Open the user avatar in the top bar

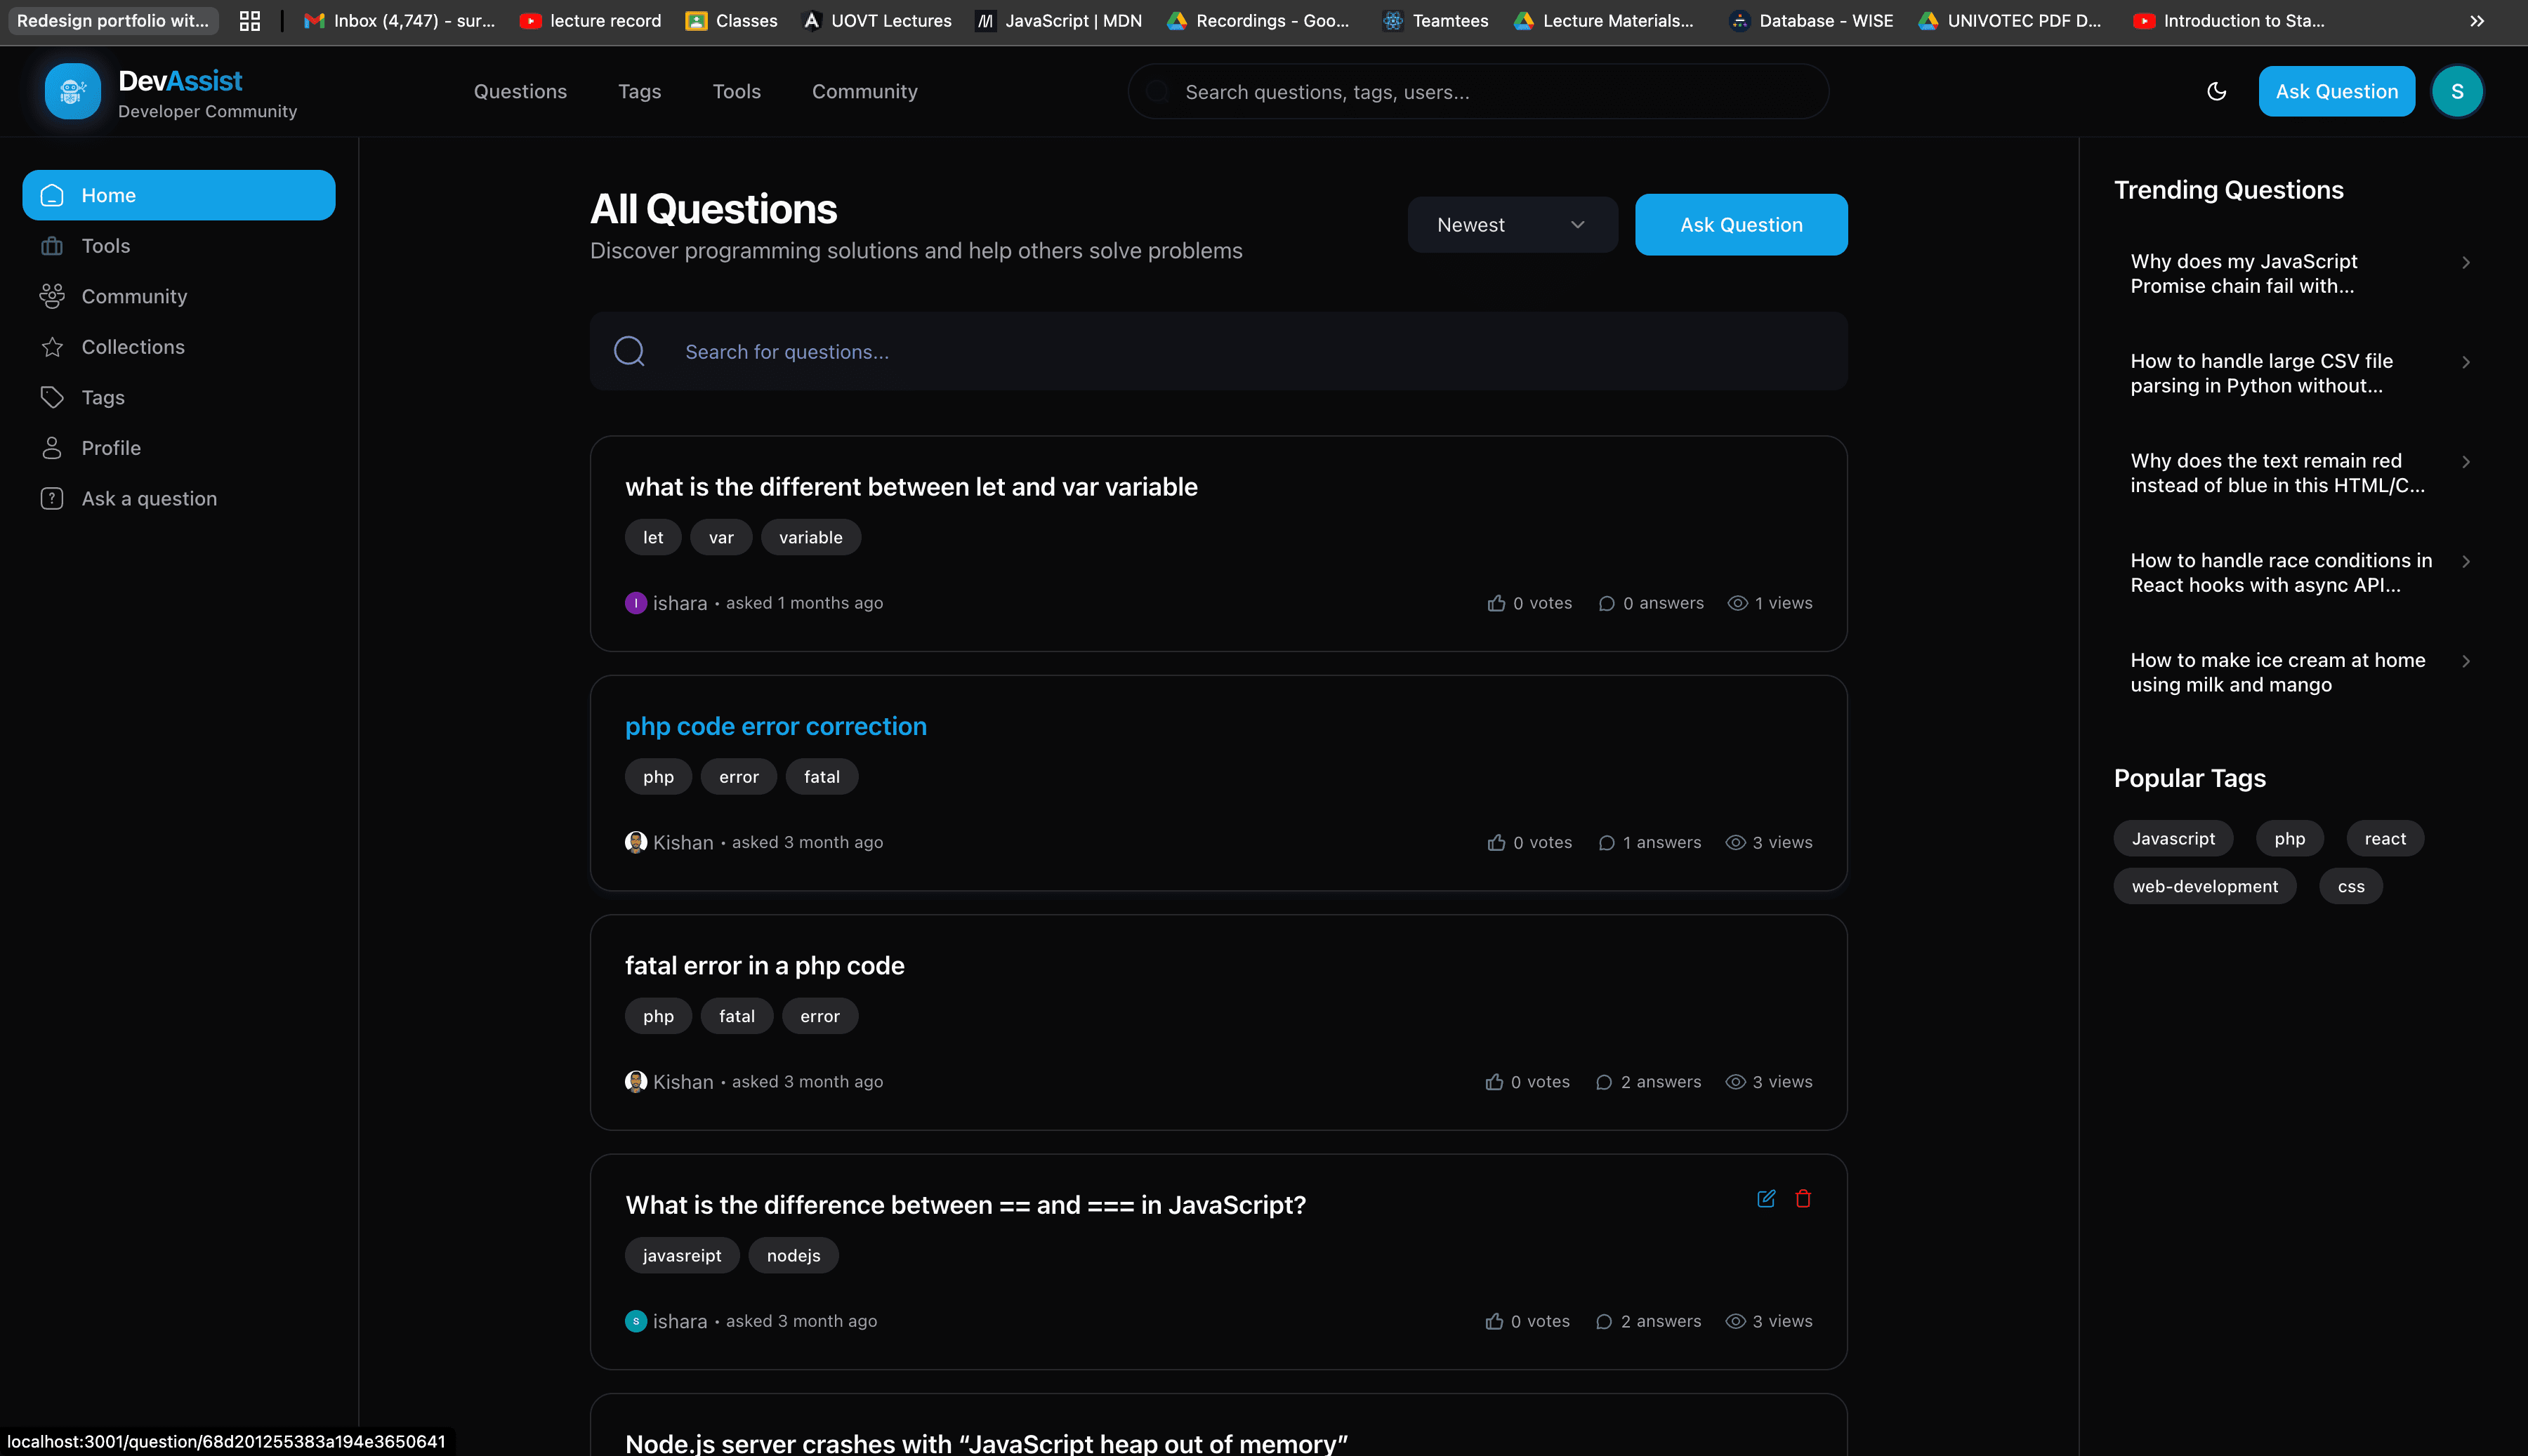point(2457,91)
